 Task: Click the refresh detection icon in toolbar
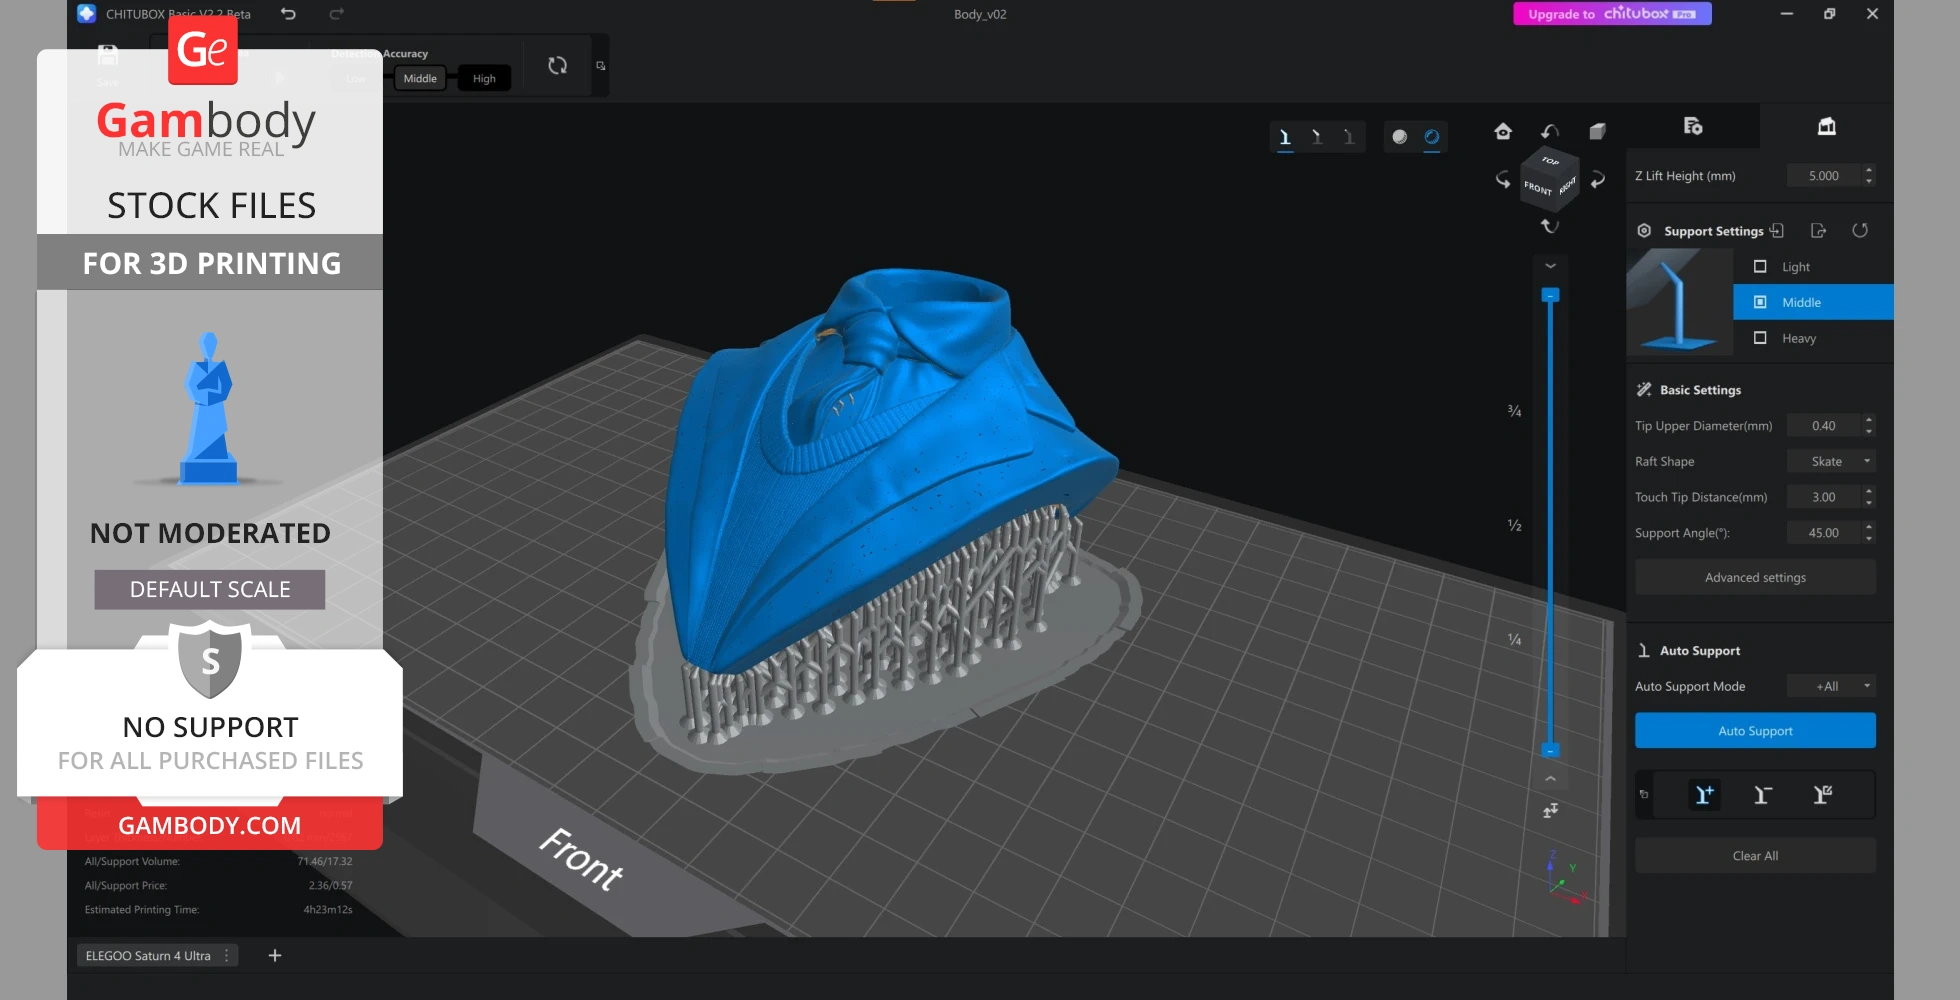coord(558,66)
